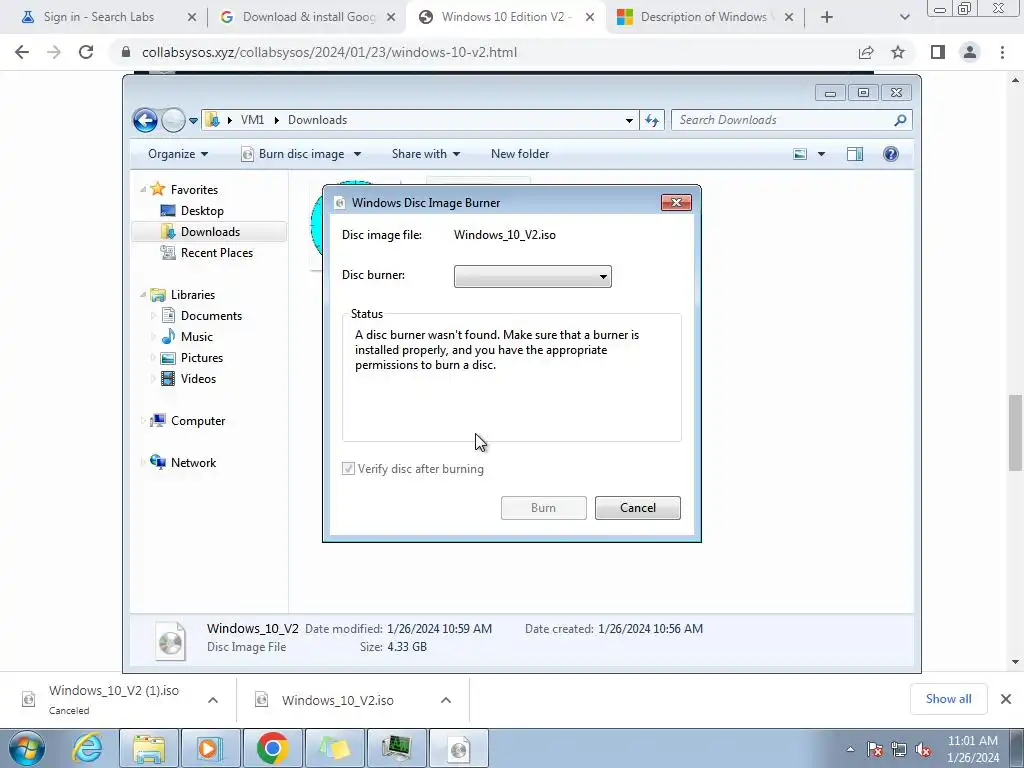Click Show all downloads
This screenshot has height=768, width=1024.
click(x=948, y=699)
